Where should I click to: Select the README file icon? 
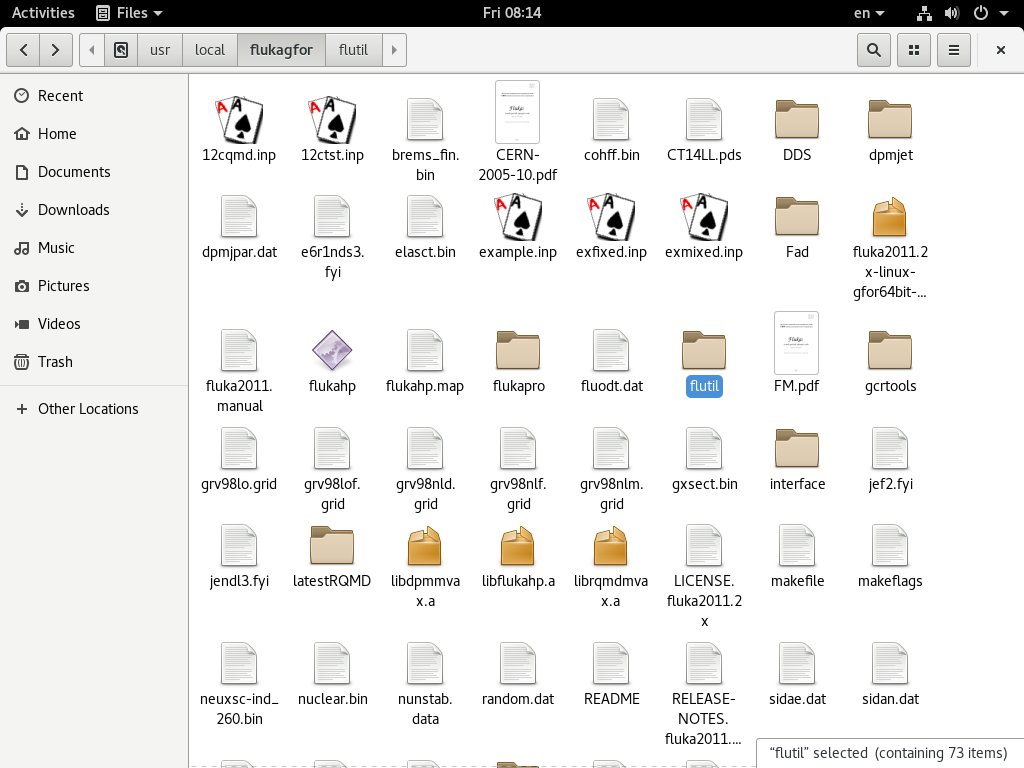611,664
